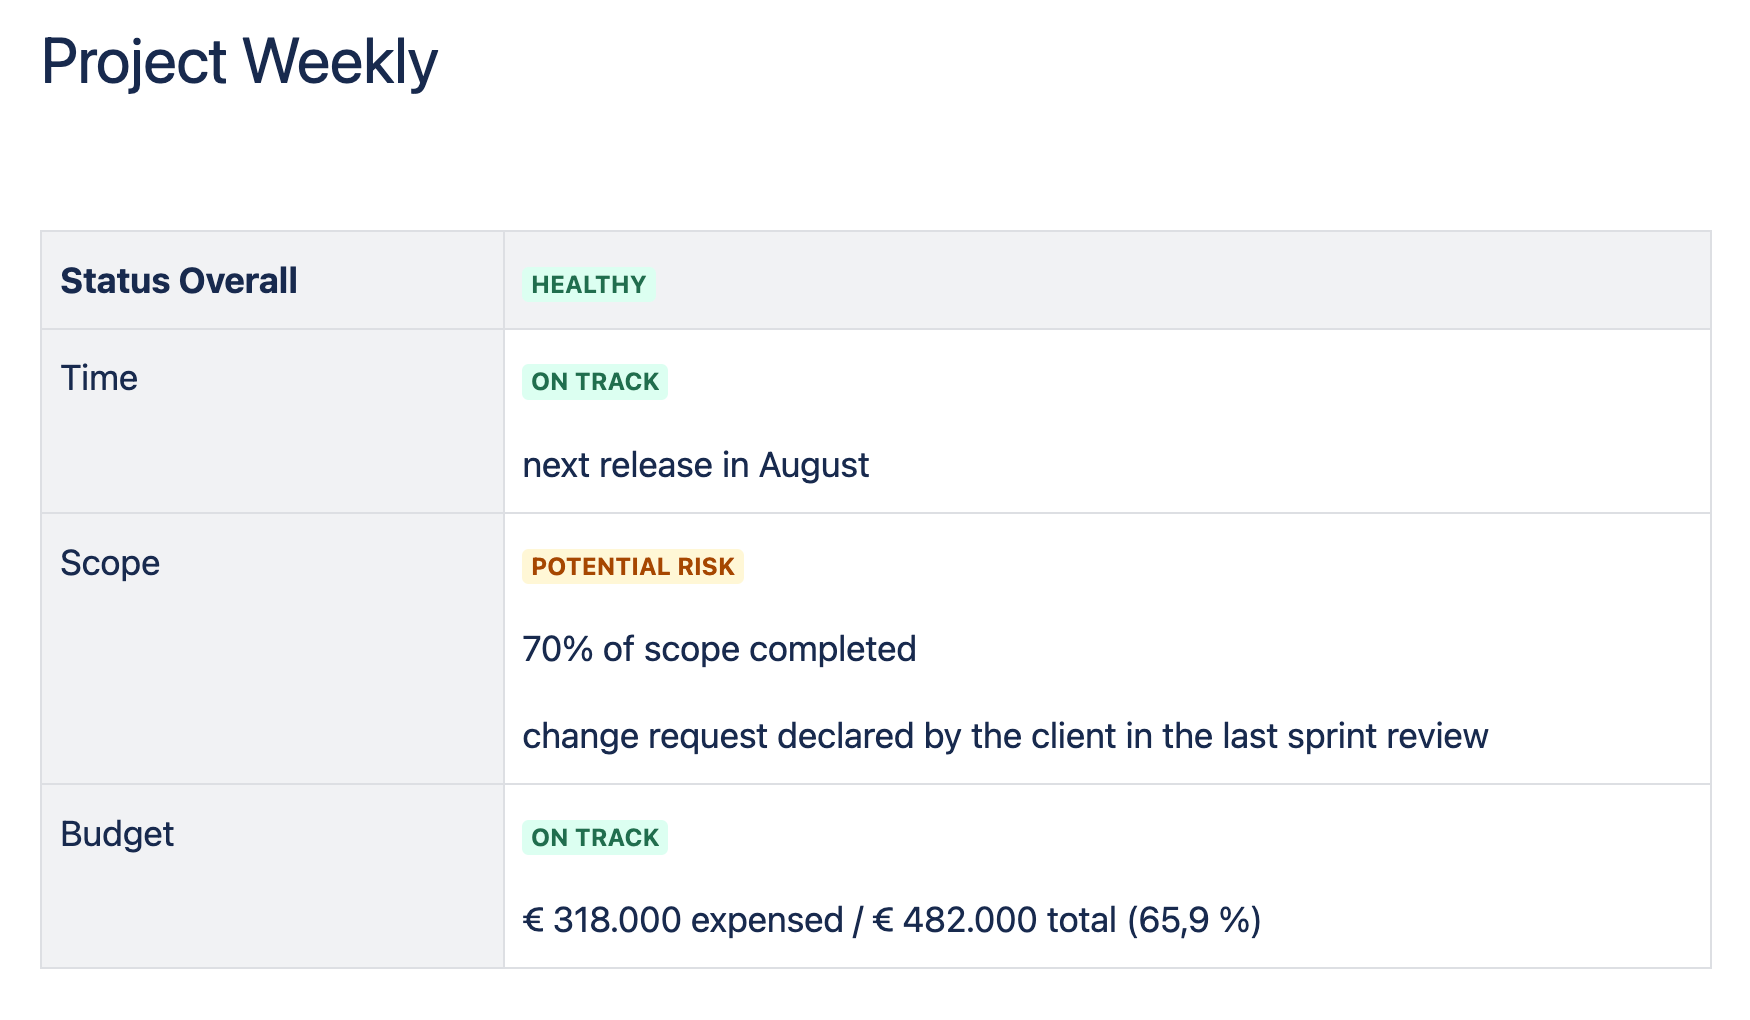The image size is (1750, 1020).
Task: Select the Status Overall header cell
Action: pyautogui.click(x=272, y=280)
